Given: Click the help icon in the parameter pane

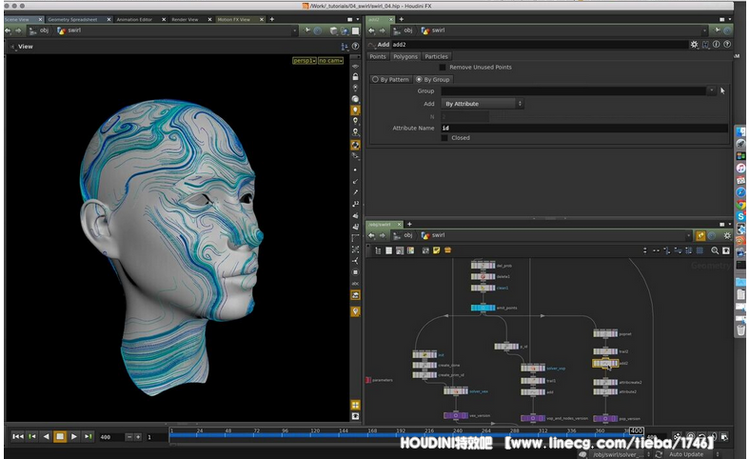Looking at the screenshot, I should (x=727, y=44).
